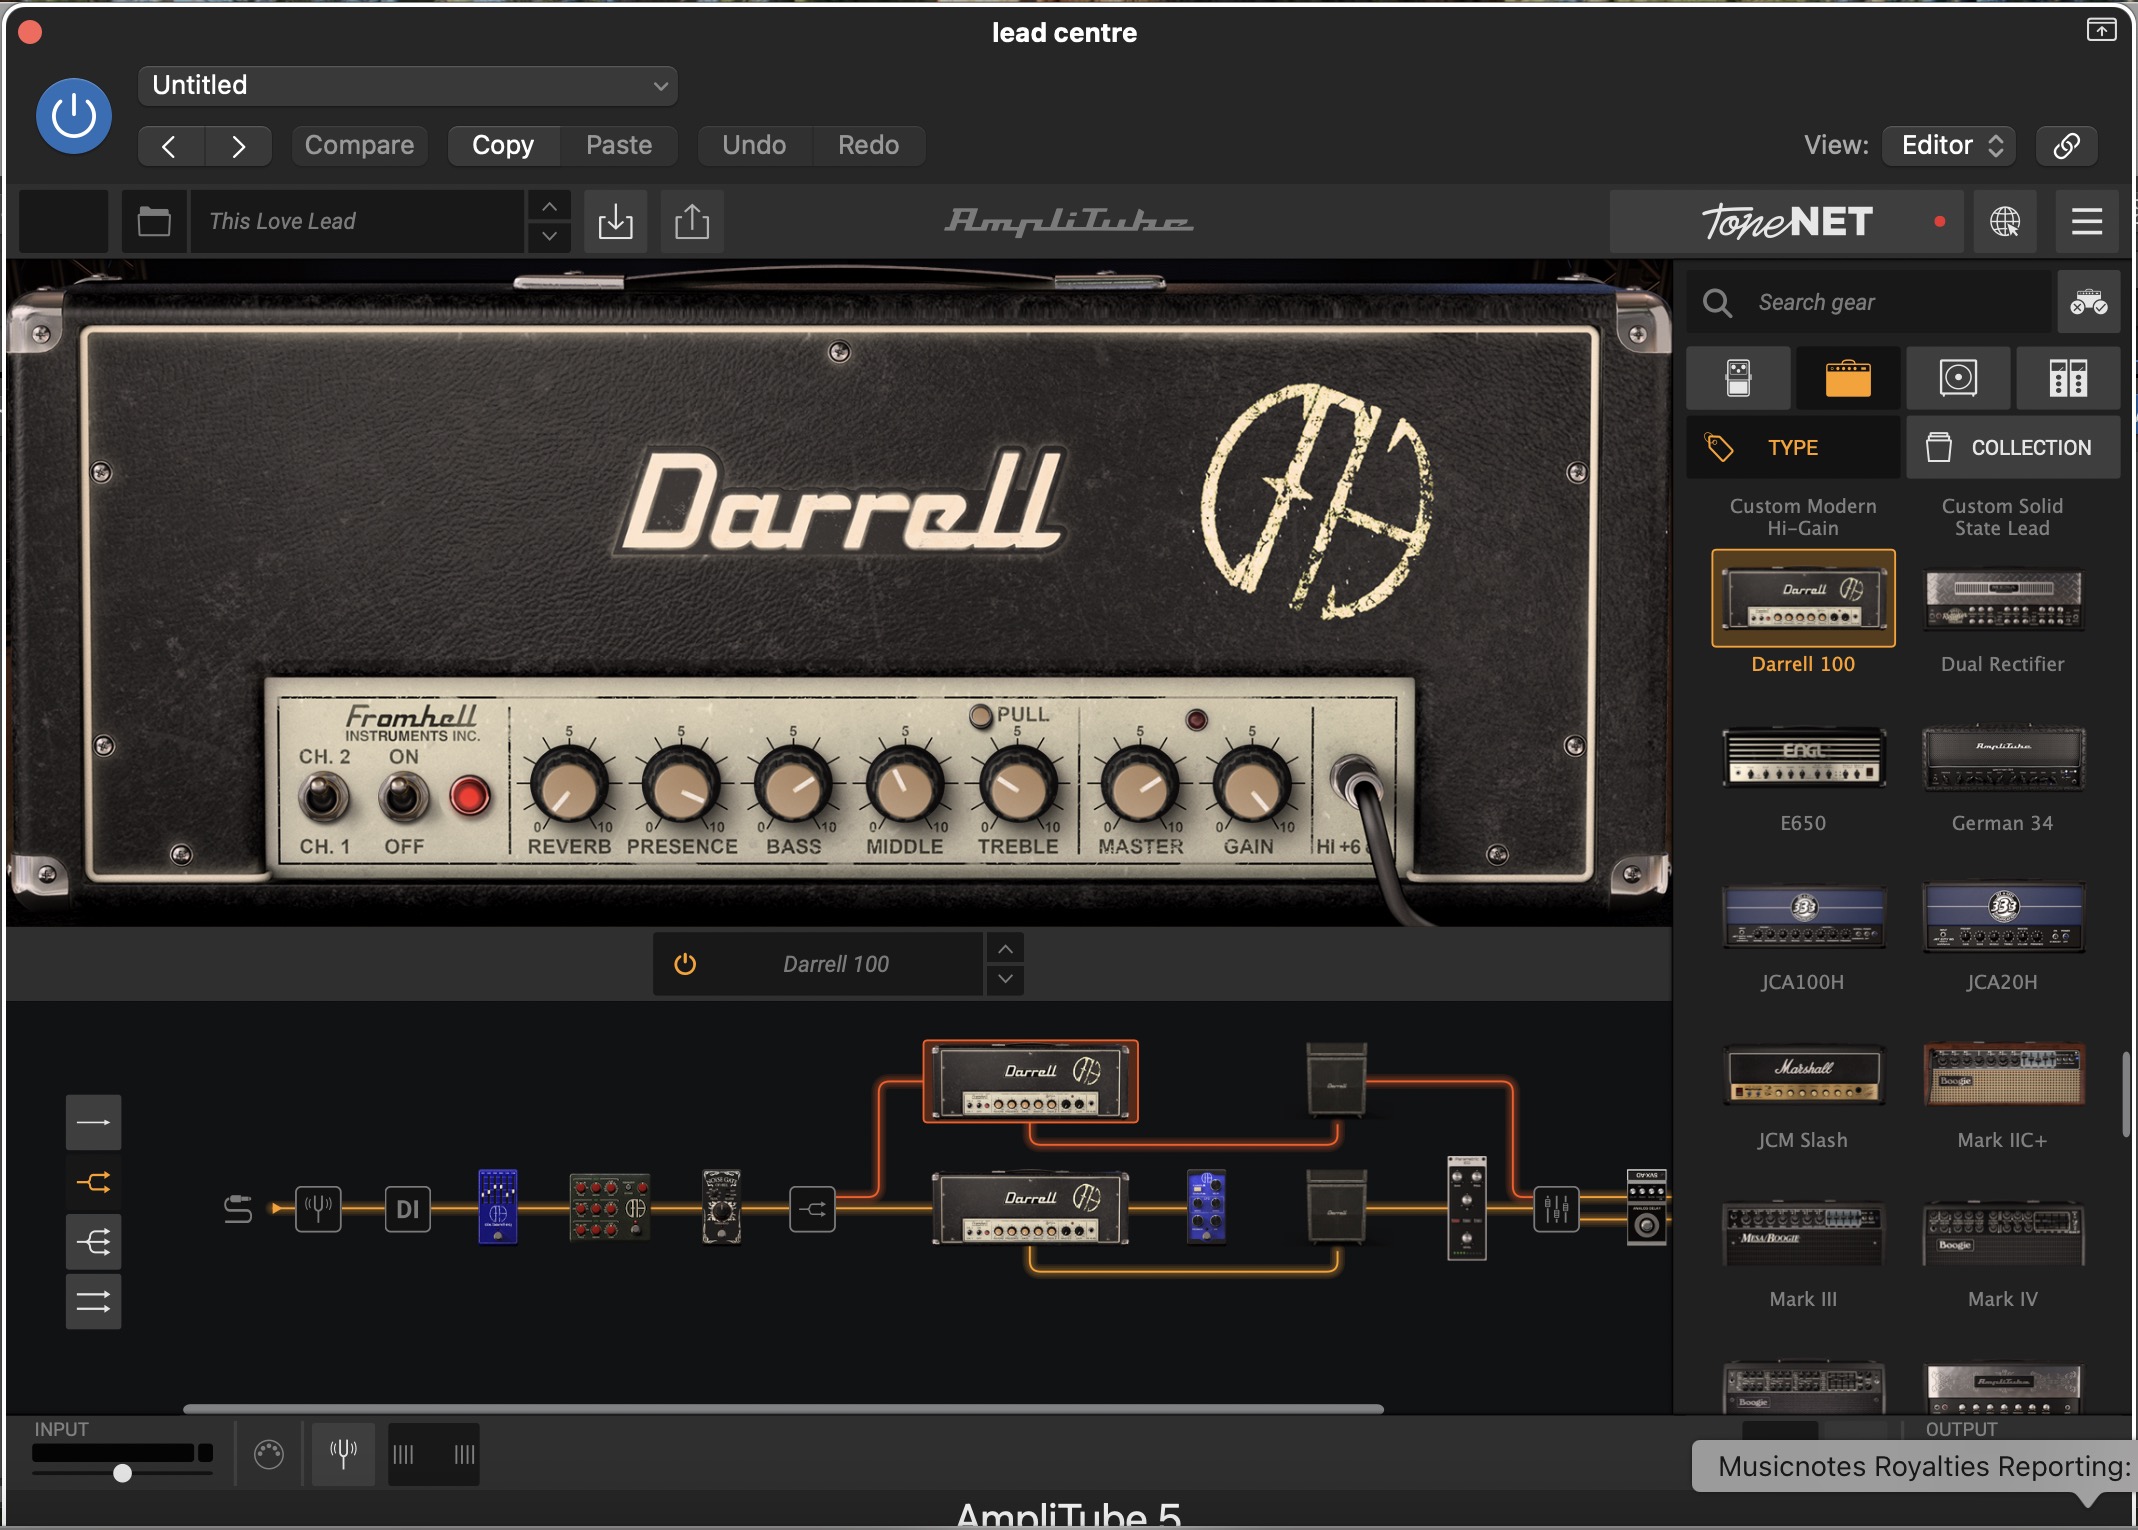Image resolution: width=2138 pixels, height=1530 pixels.
Task: Open the ToneNET button
Action: click(x=1786, y=221)
